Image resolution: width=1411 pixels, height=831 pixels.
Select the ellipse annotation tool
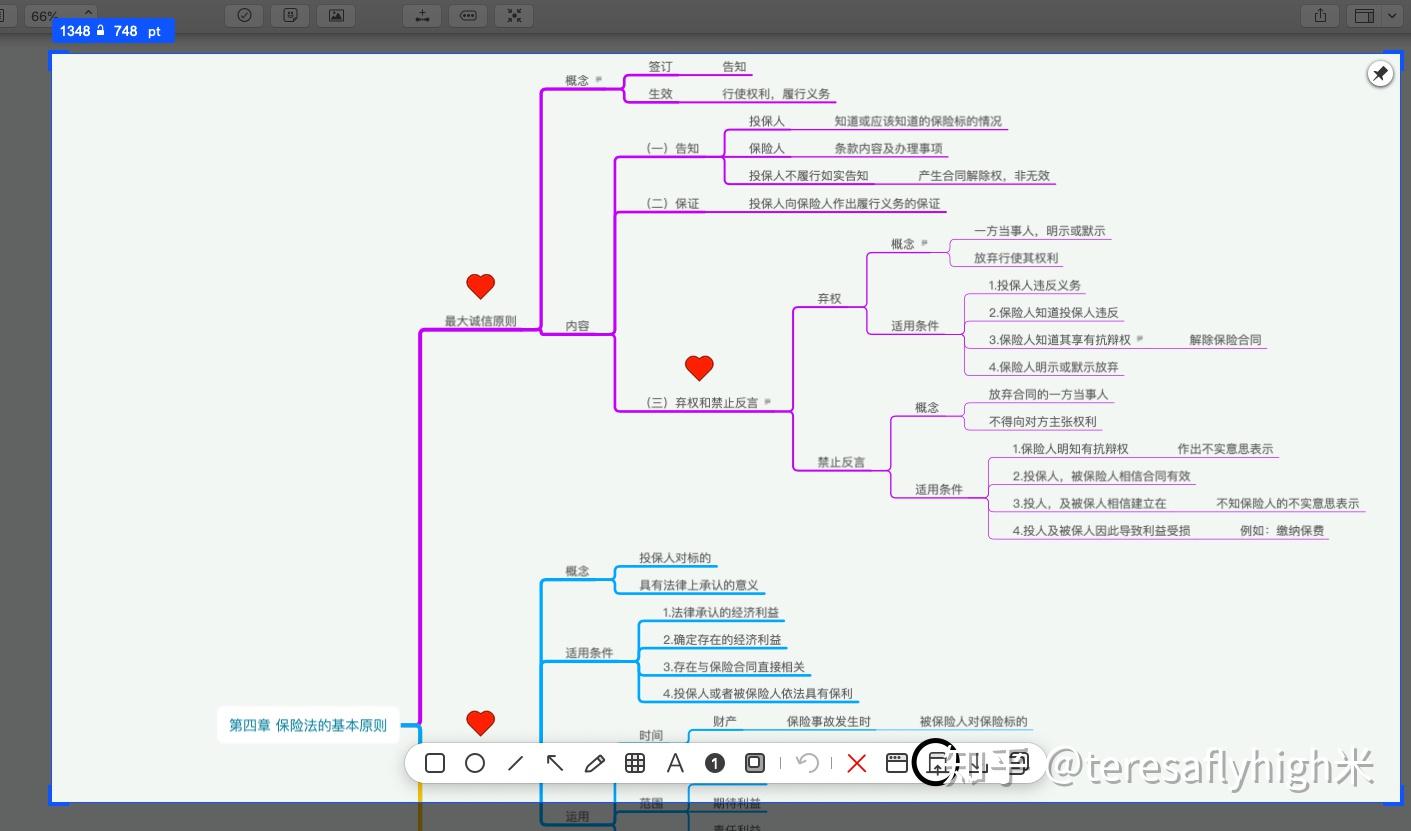[475, 763]
